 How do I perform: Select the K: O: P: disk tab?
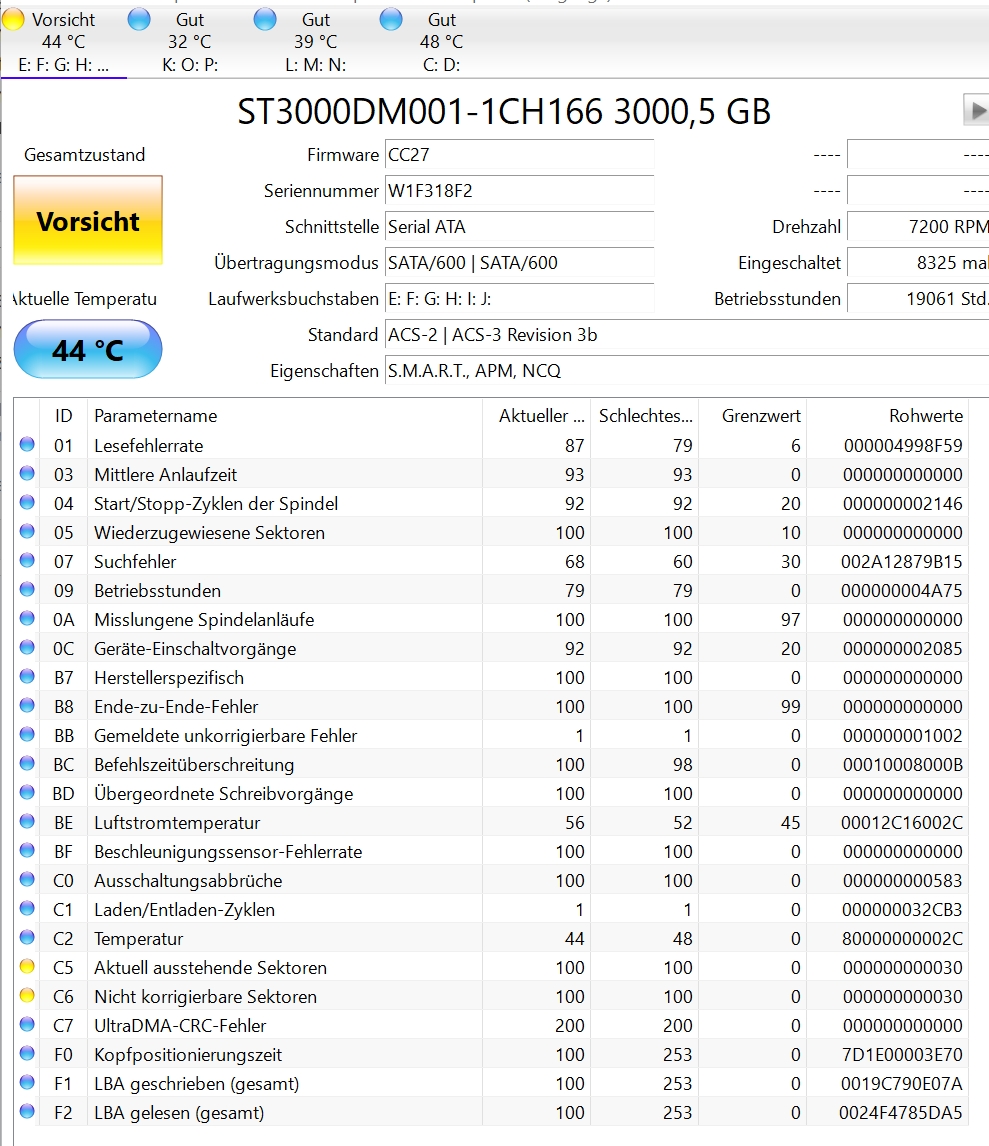click(x=190, y=42)
